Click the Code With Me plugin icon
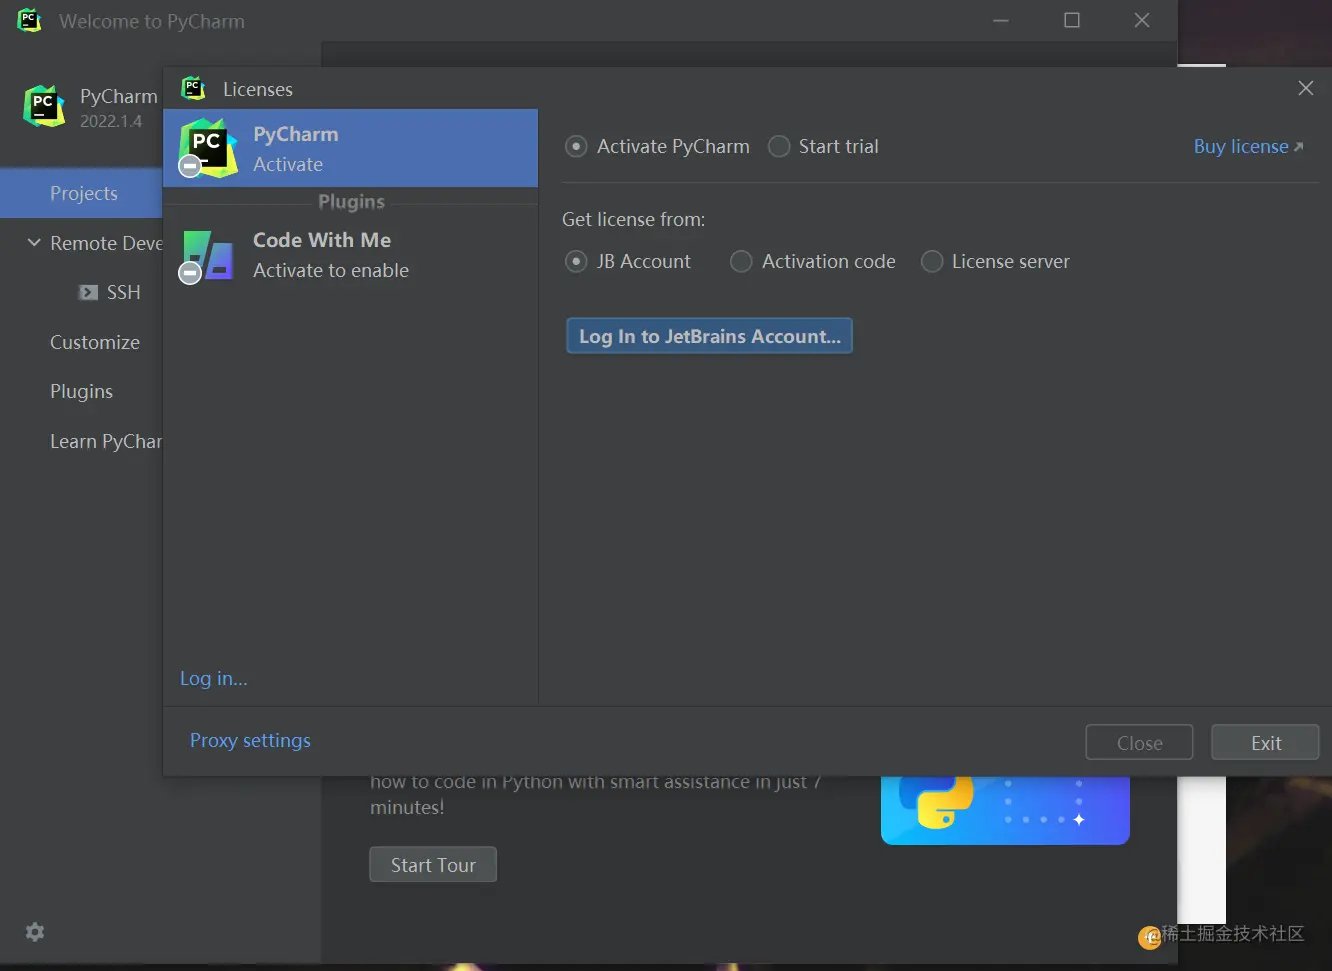The height and width of the screenshot is (971, 1332). (208, 256)
